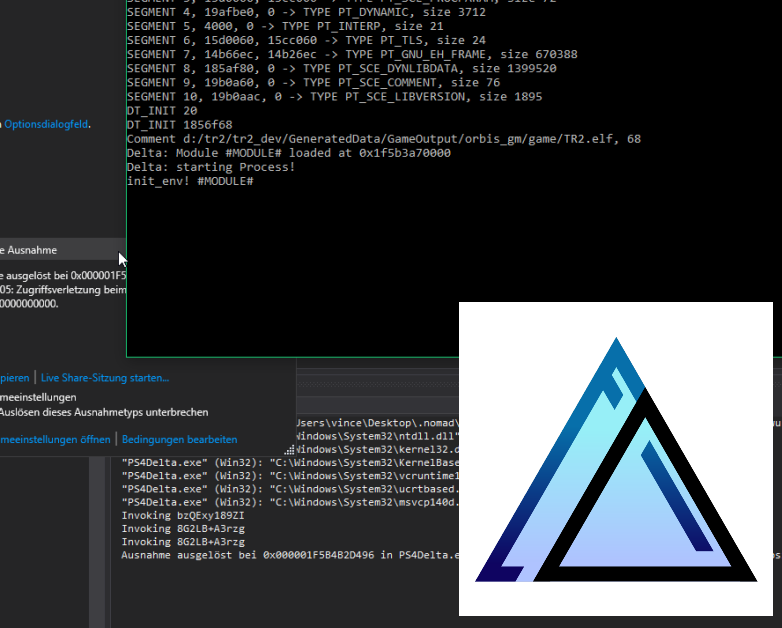Image resolution: width=782 pixels, height=628 pixels.
Task: Click the 'Comment d:/tr2/tr2_dev' console line
Action: click(384, 139)
